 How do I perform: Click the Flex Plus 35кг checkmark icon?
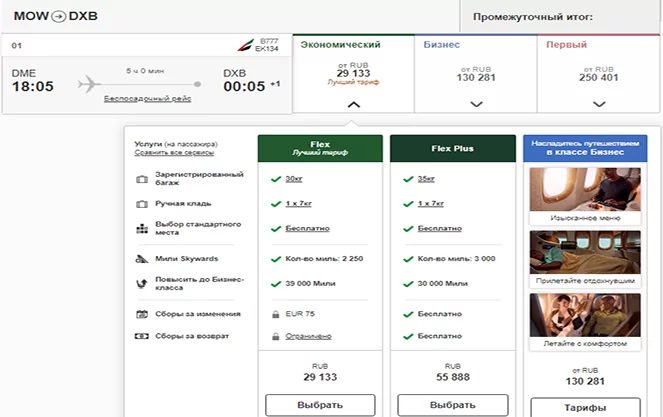pyautogui.click(x=408, y=179)
